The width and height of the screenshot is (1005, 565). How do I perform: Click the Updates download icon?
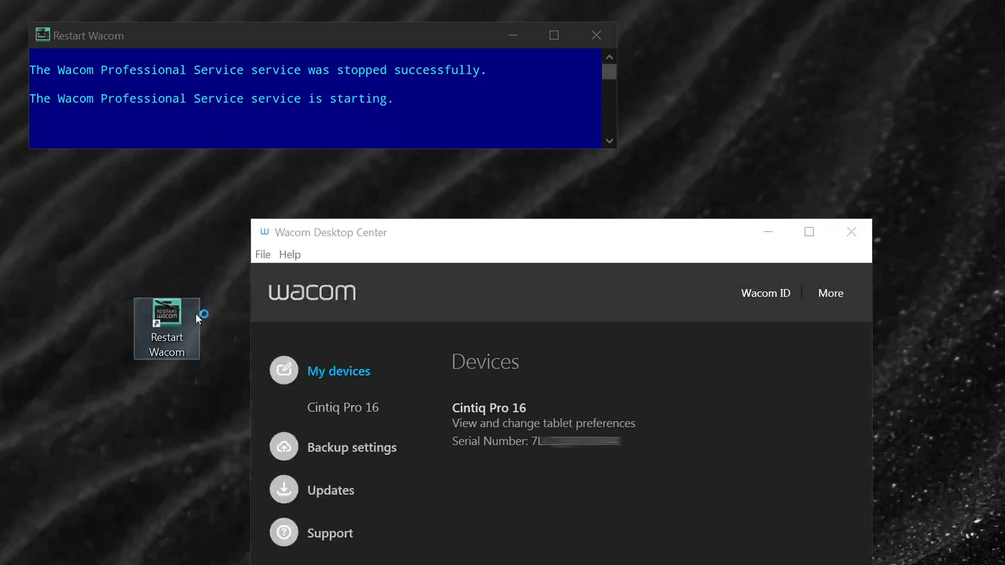pyautogui.click(x=284, y=489)
